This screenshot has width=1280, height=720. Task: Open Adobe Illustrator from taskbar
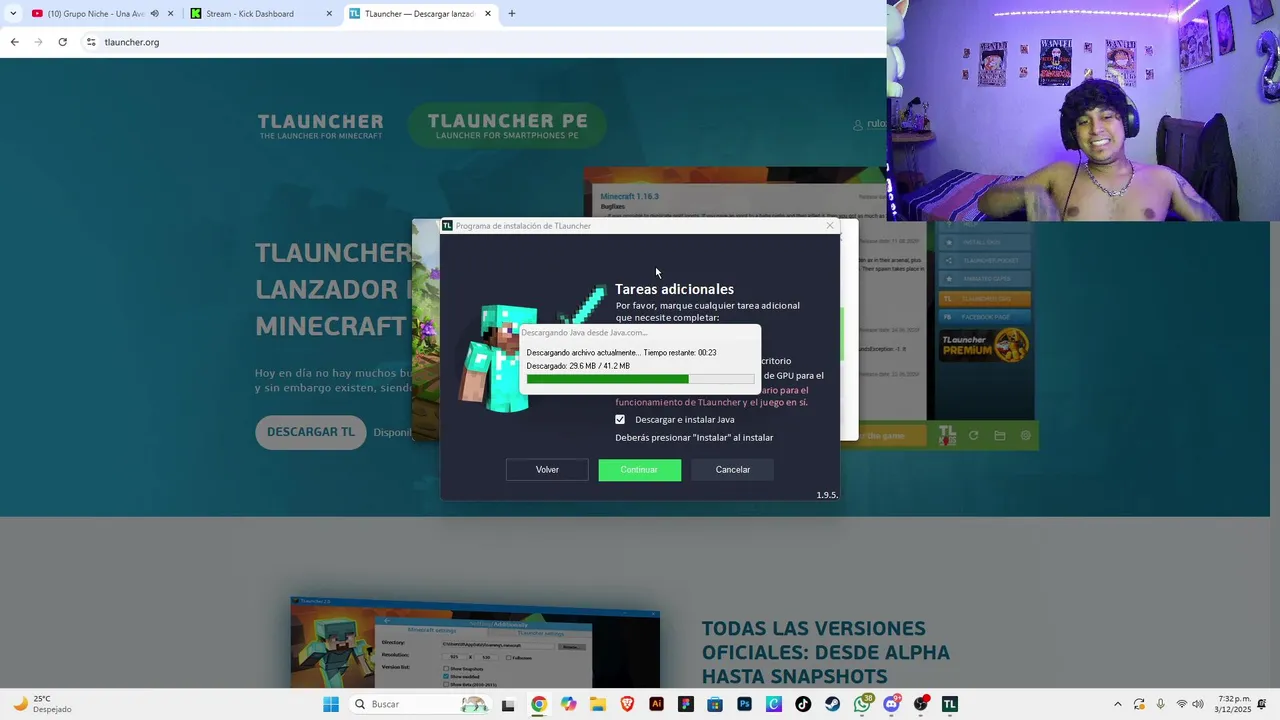point(656,704)
